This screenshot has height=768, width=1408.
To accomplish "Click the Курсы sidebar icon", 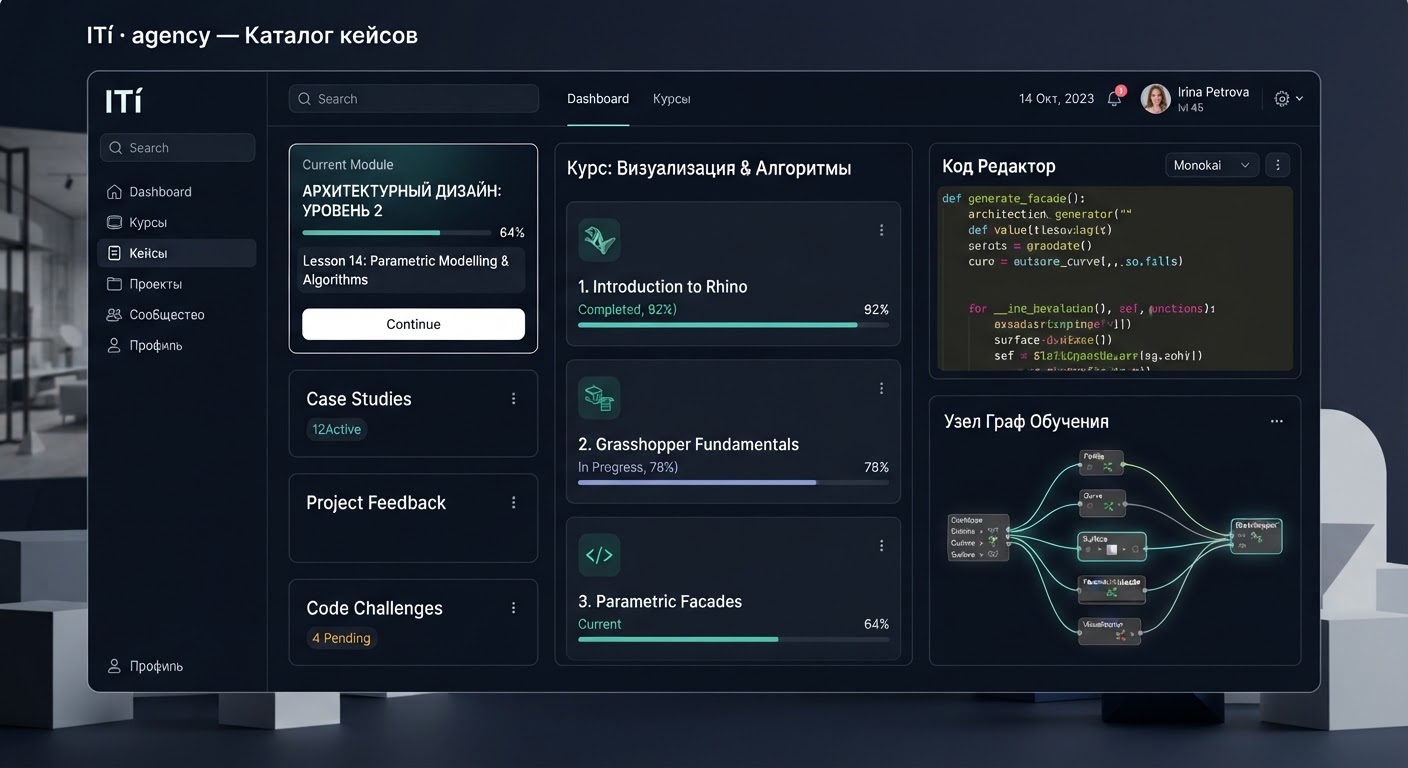I will tap(115, 223).
